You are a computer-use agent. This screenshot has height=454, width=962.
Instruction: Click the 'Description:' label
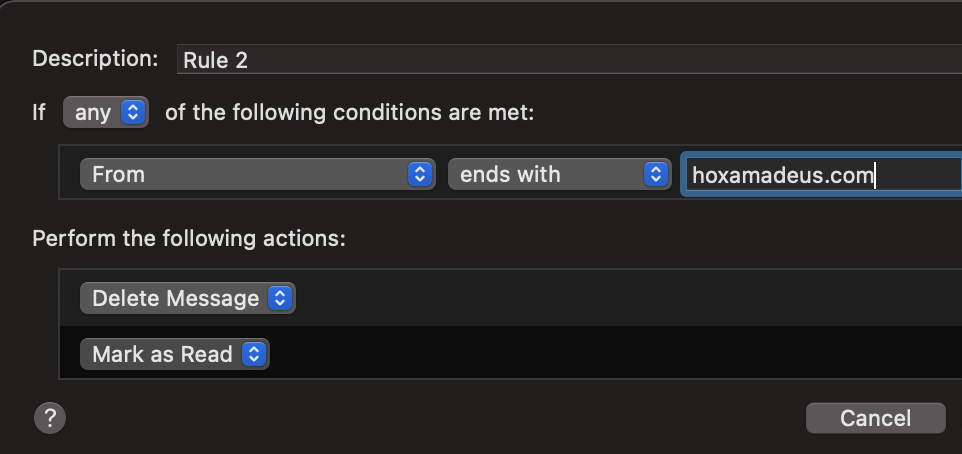(95, 58)
